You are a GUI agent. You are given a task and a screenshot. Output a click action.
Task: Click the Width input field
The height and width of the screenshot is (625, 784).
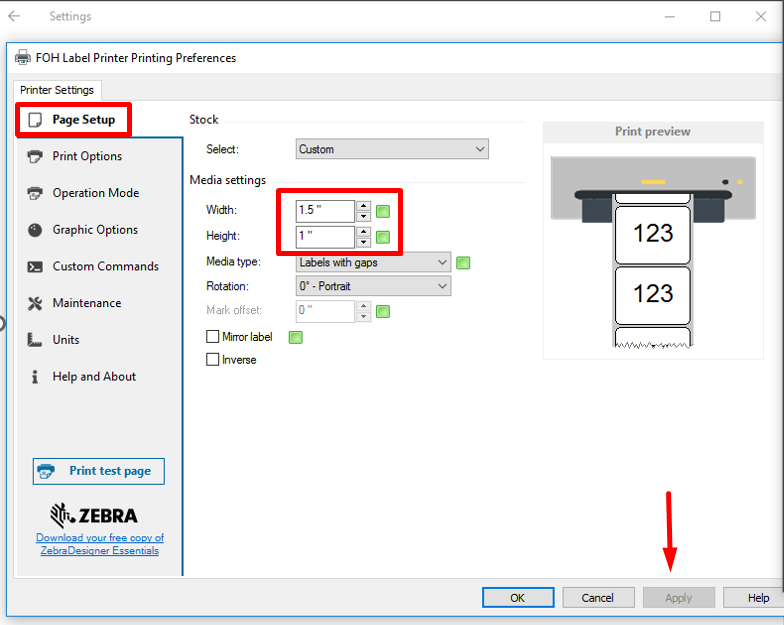[325, 211]
